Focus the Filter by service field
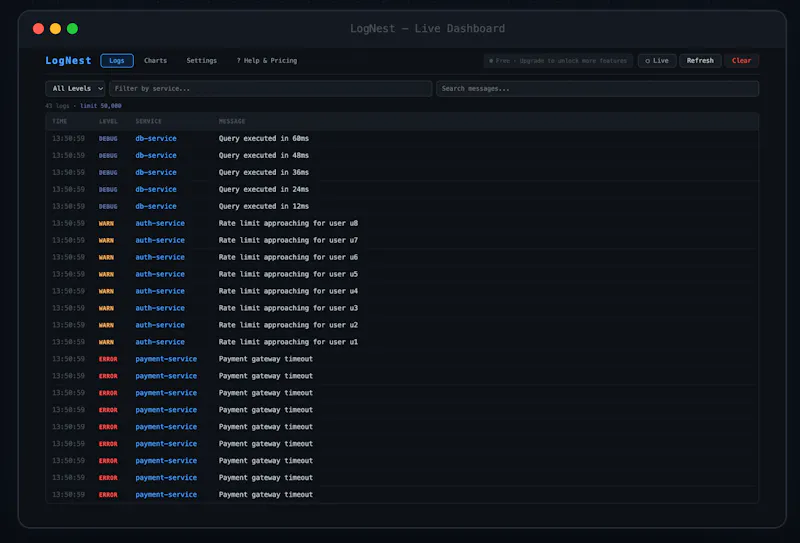Screen dimensions: 800x543 (270, 88)
